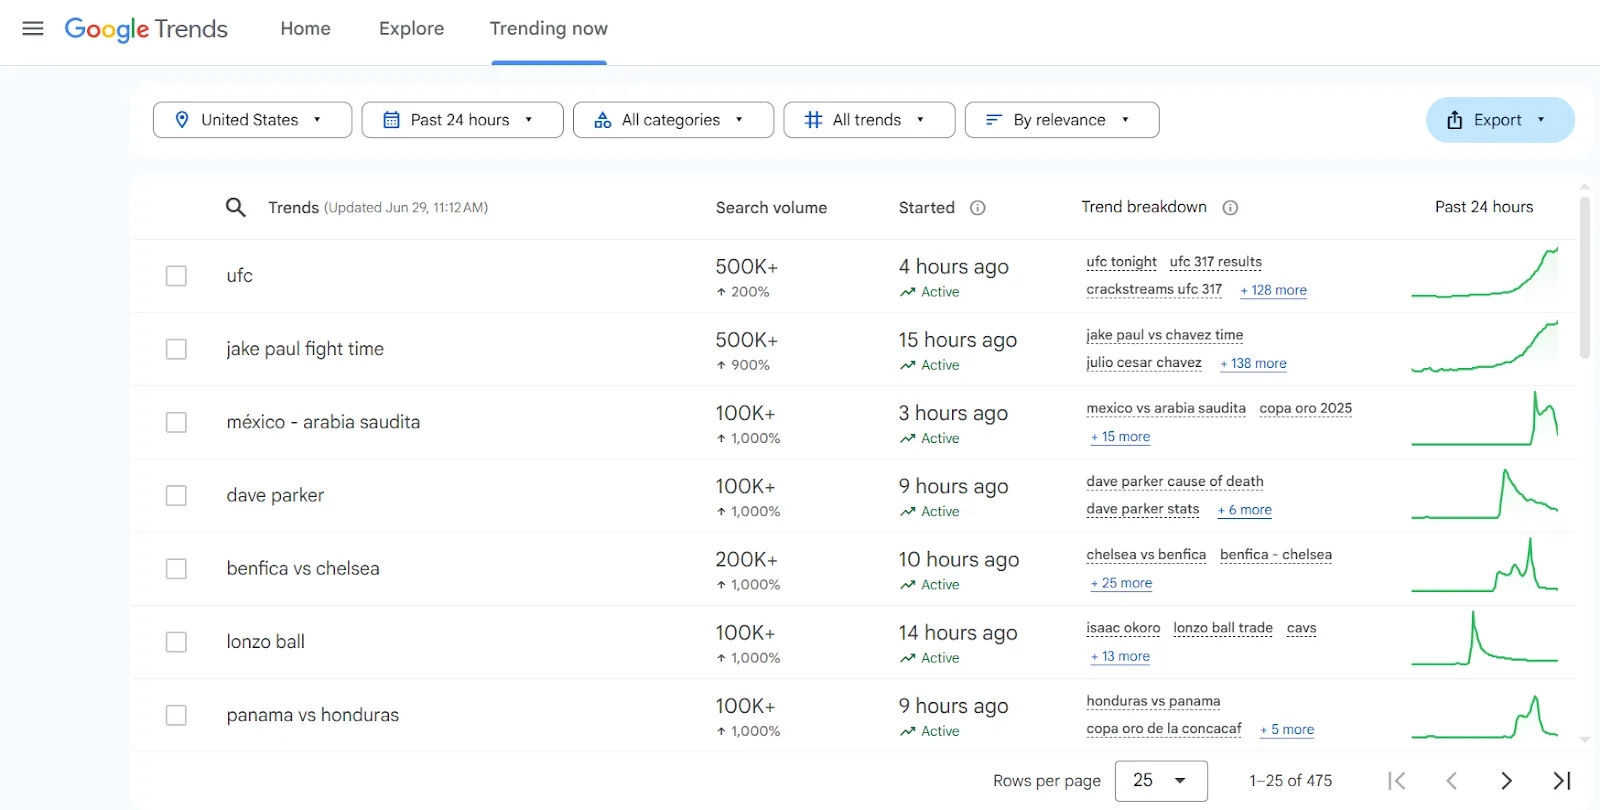
Task: Open the 'ufc 317 results' related query
Action: click(1216, 262)
